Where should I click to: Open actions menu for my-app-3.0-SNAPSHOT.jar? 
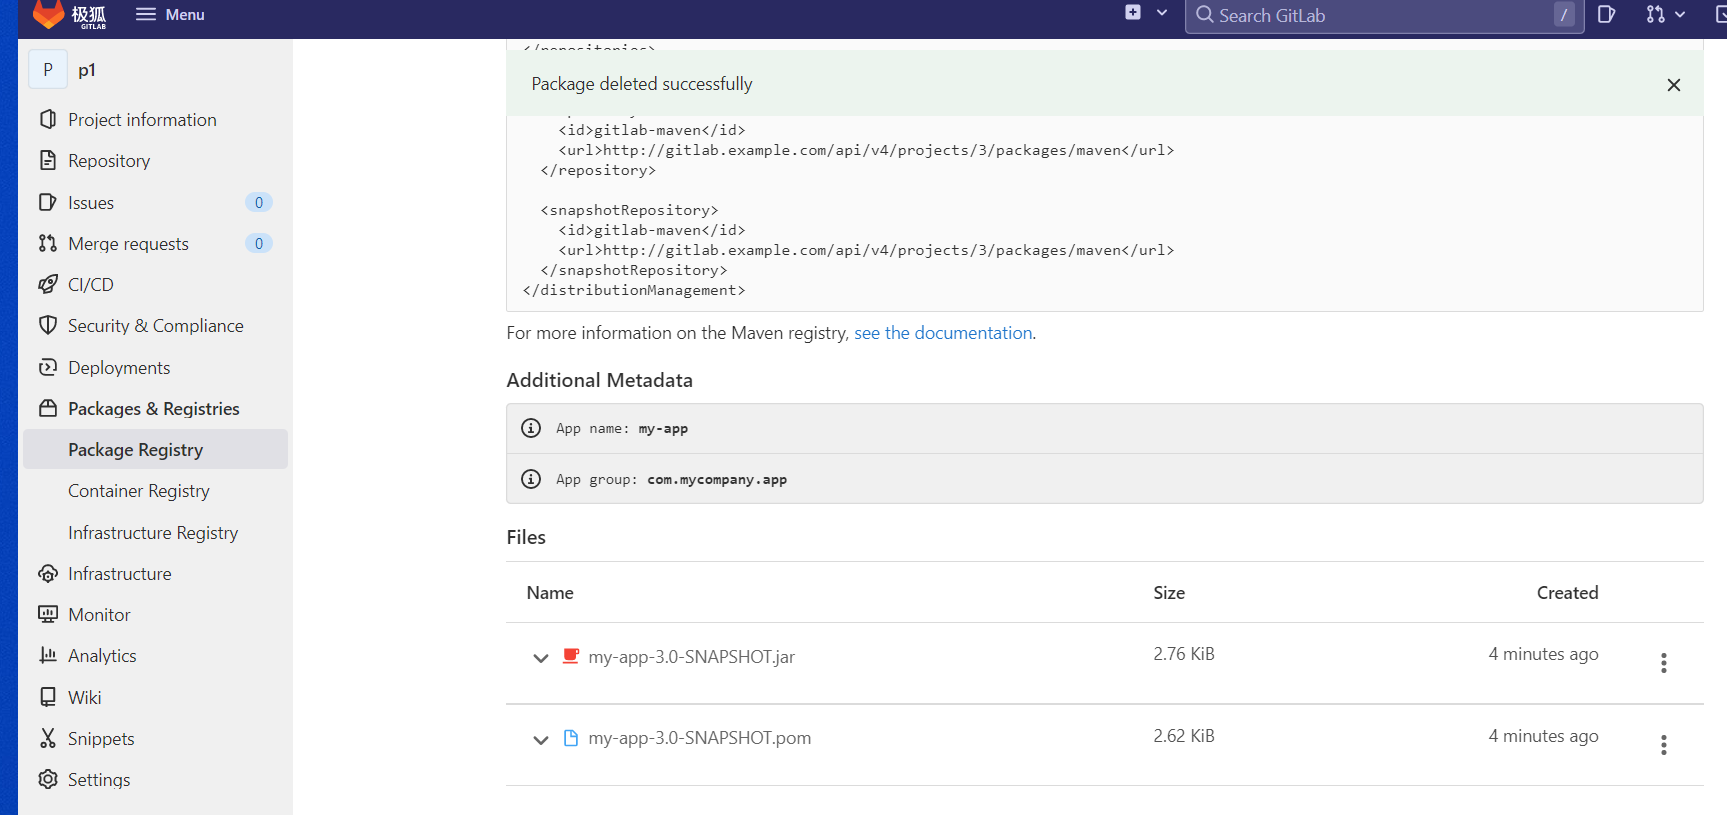pyautogui.click(x=1664, y=663)
